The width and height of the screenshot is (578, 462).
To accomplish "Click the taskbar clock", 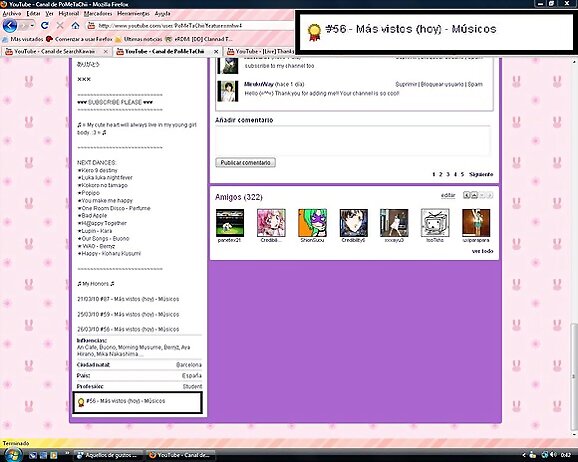I will pyautogui.click(x=565, y=455).
